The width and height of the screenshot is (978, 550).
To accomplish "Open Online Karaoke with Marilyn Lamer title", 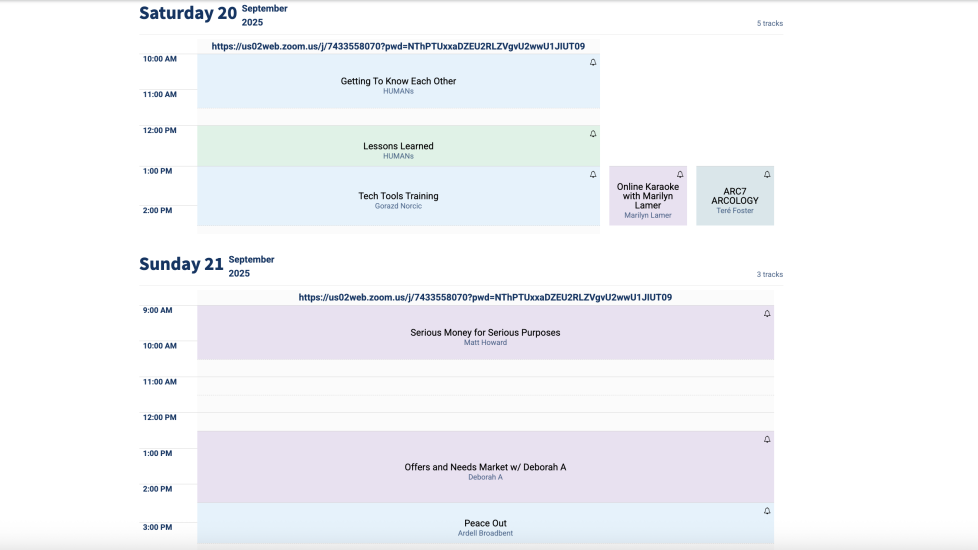I will point(648,196).
